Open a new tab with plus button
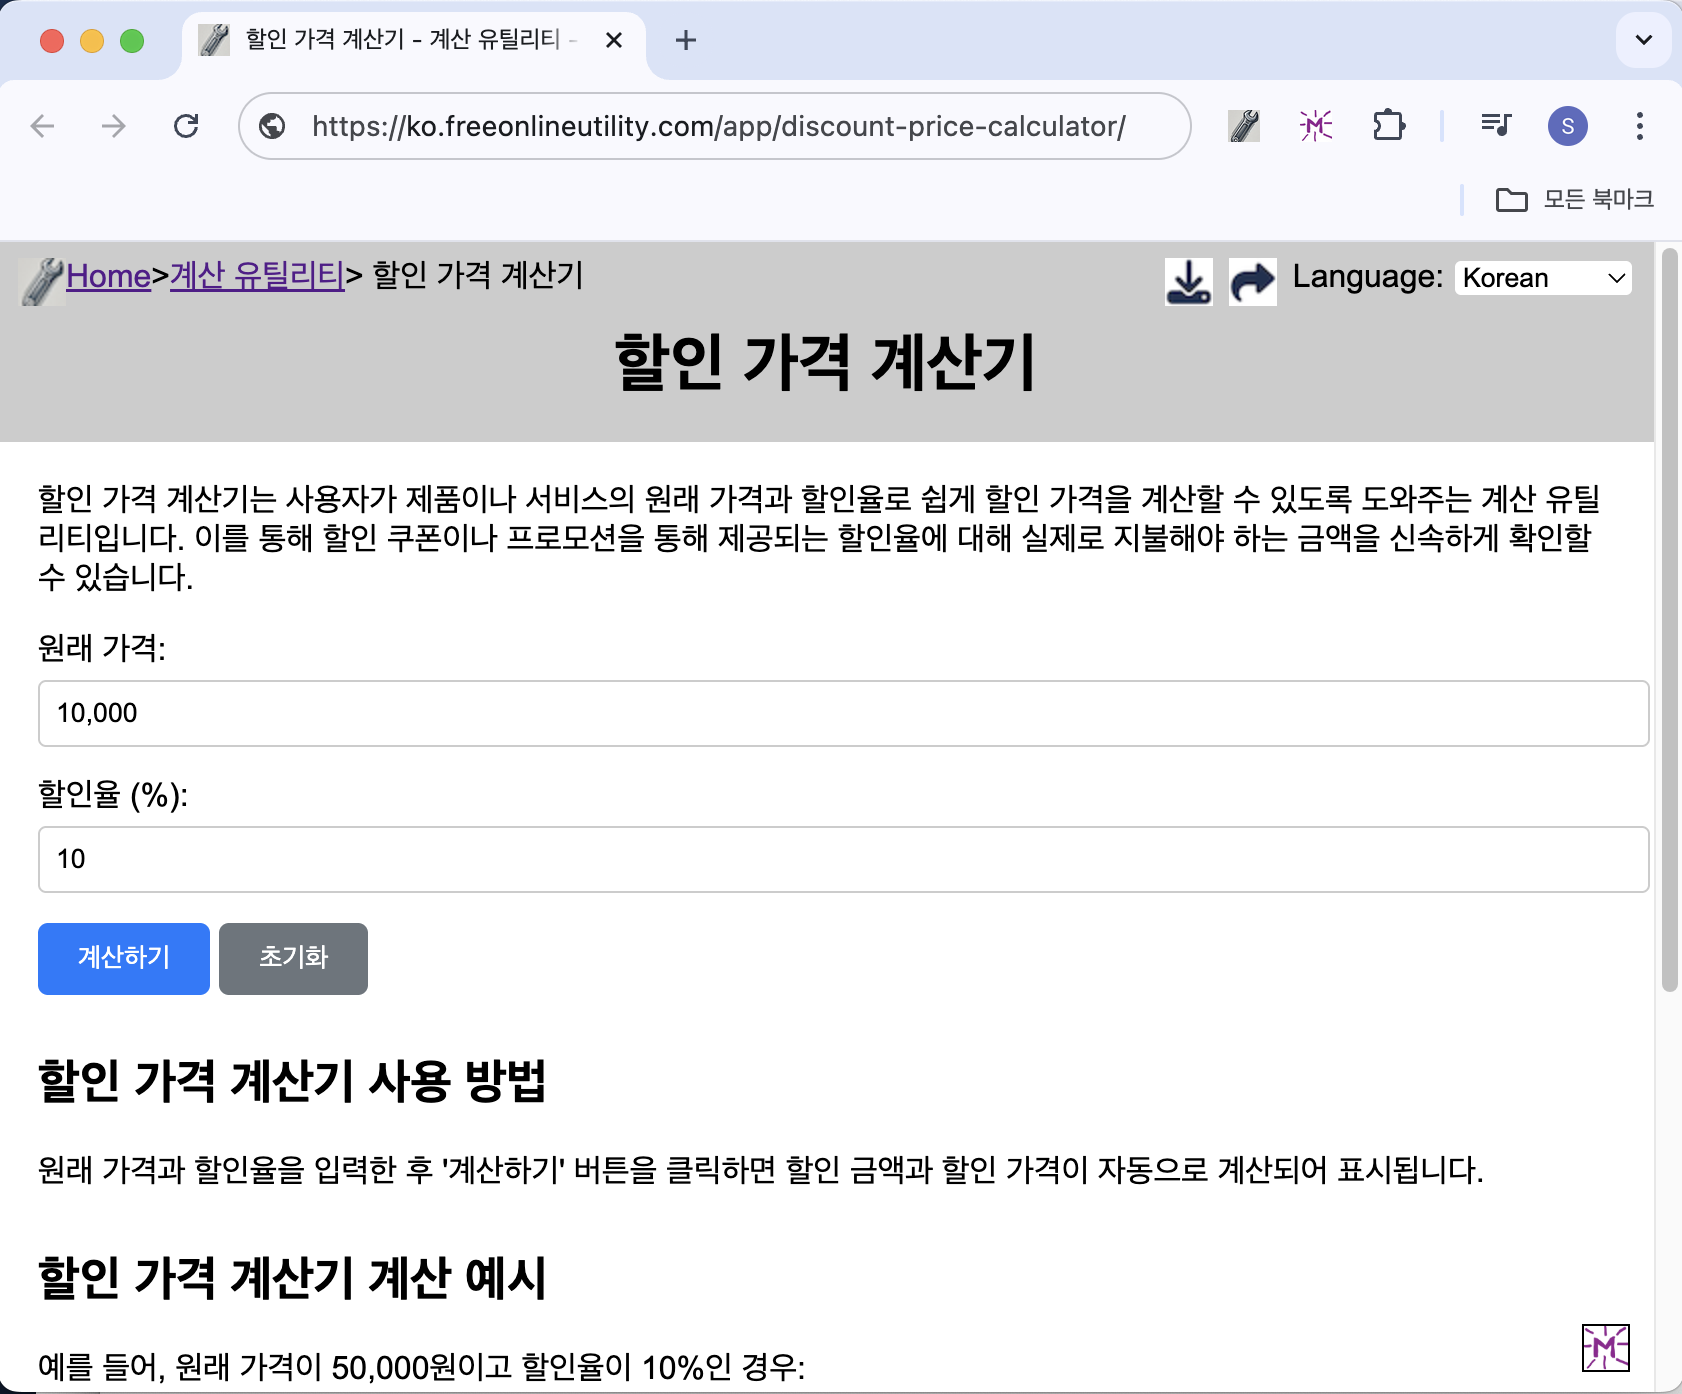1682x1394 pixels. [x=685, y=40]
